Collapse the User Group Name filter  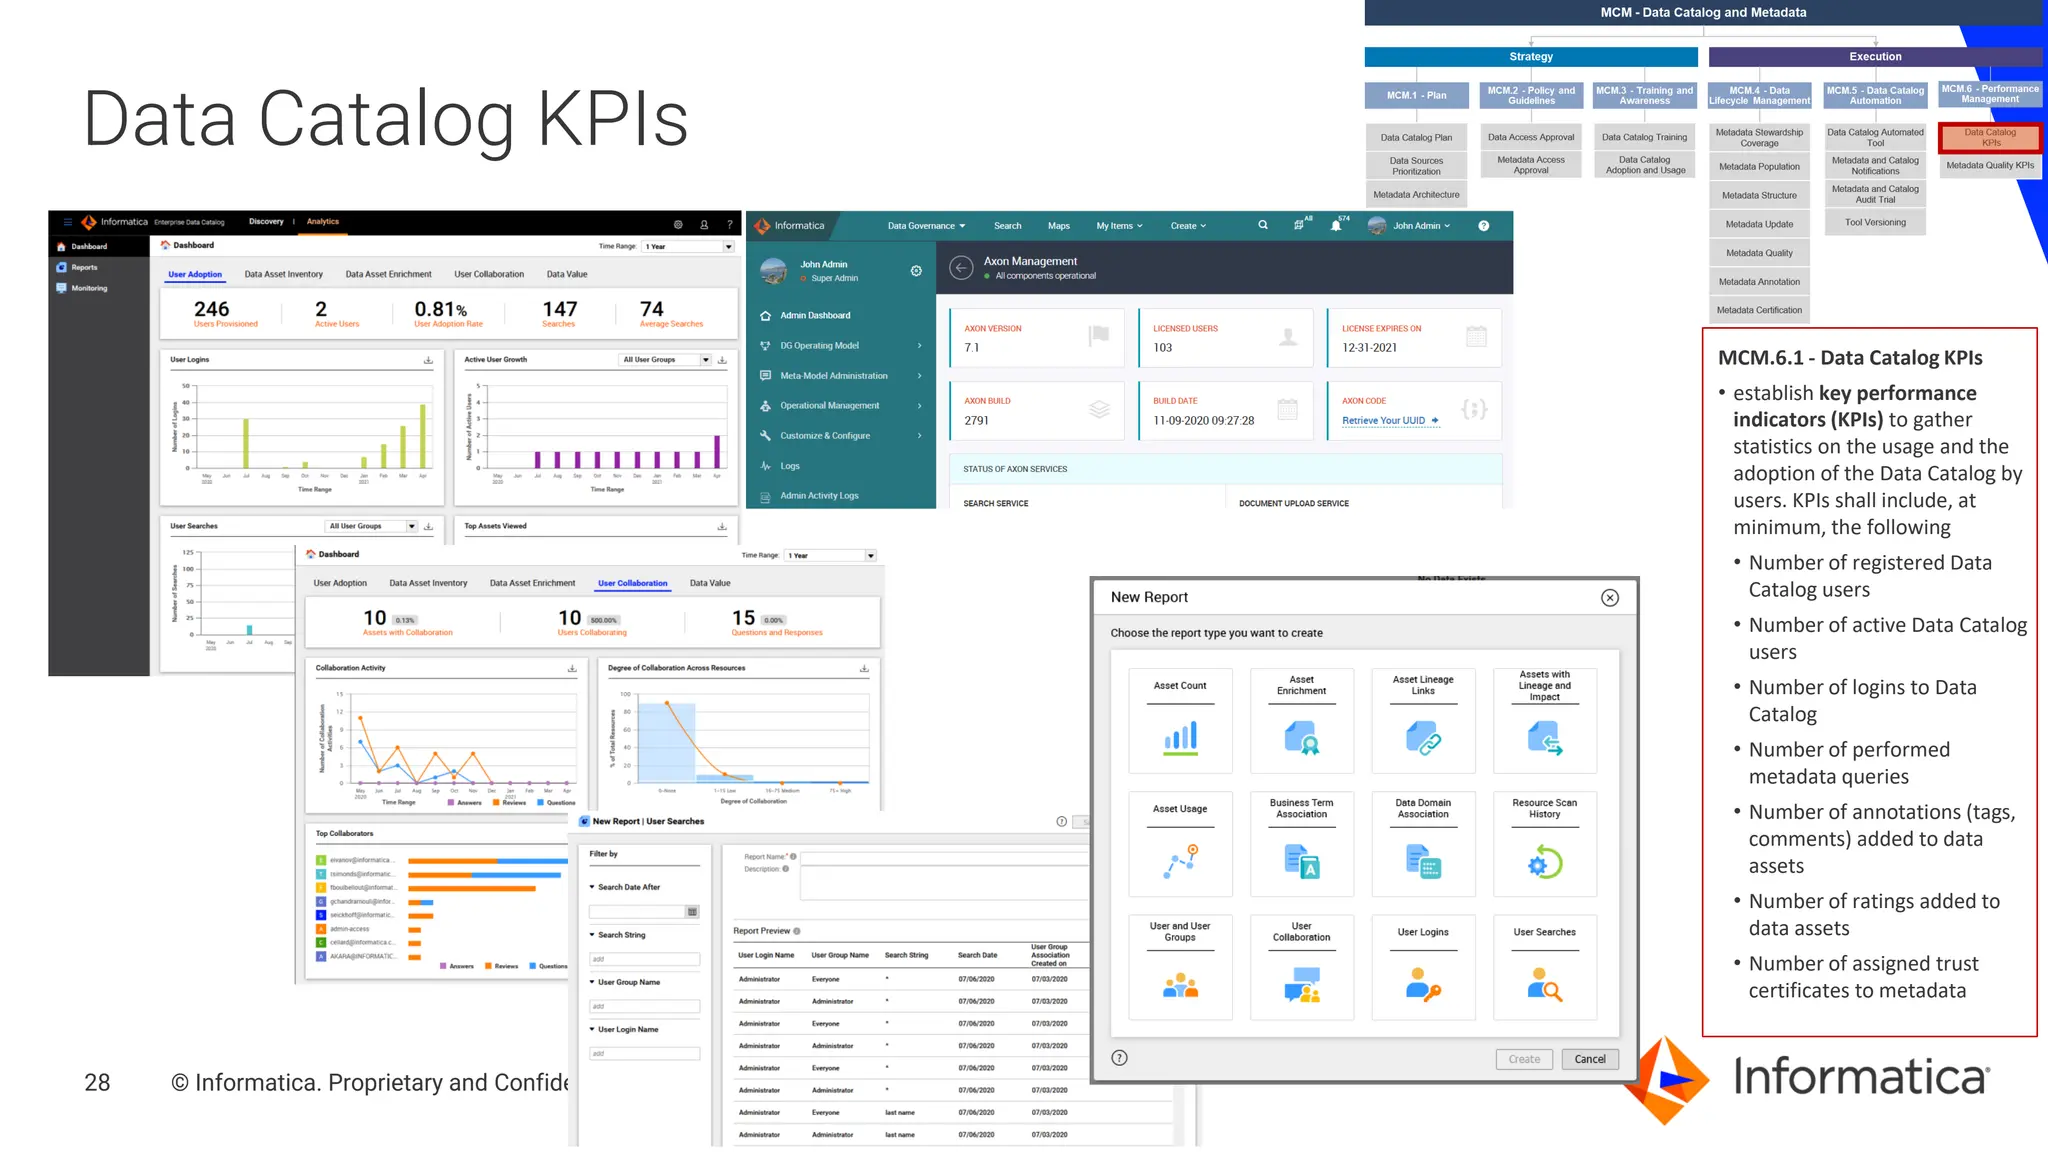(592, 982)
